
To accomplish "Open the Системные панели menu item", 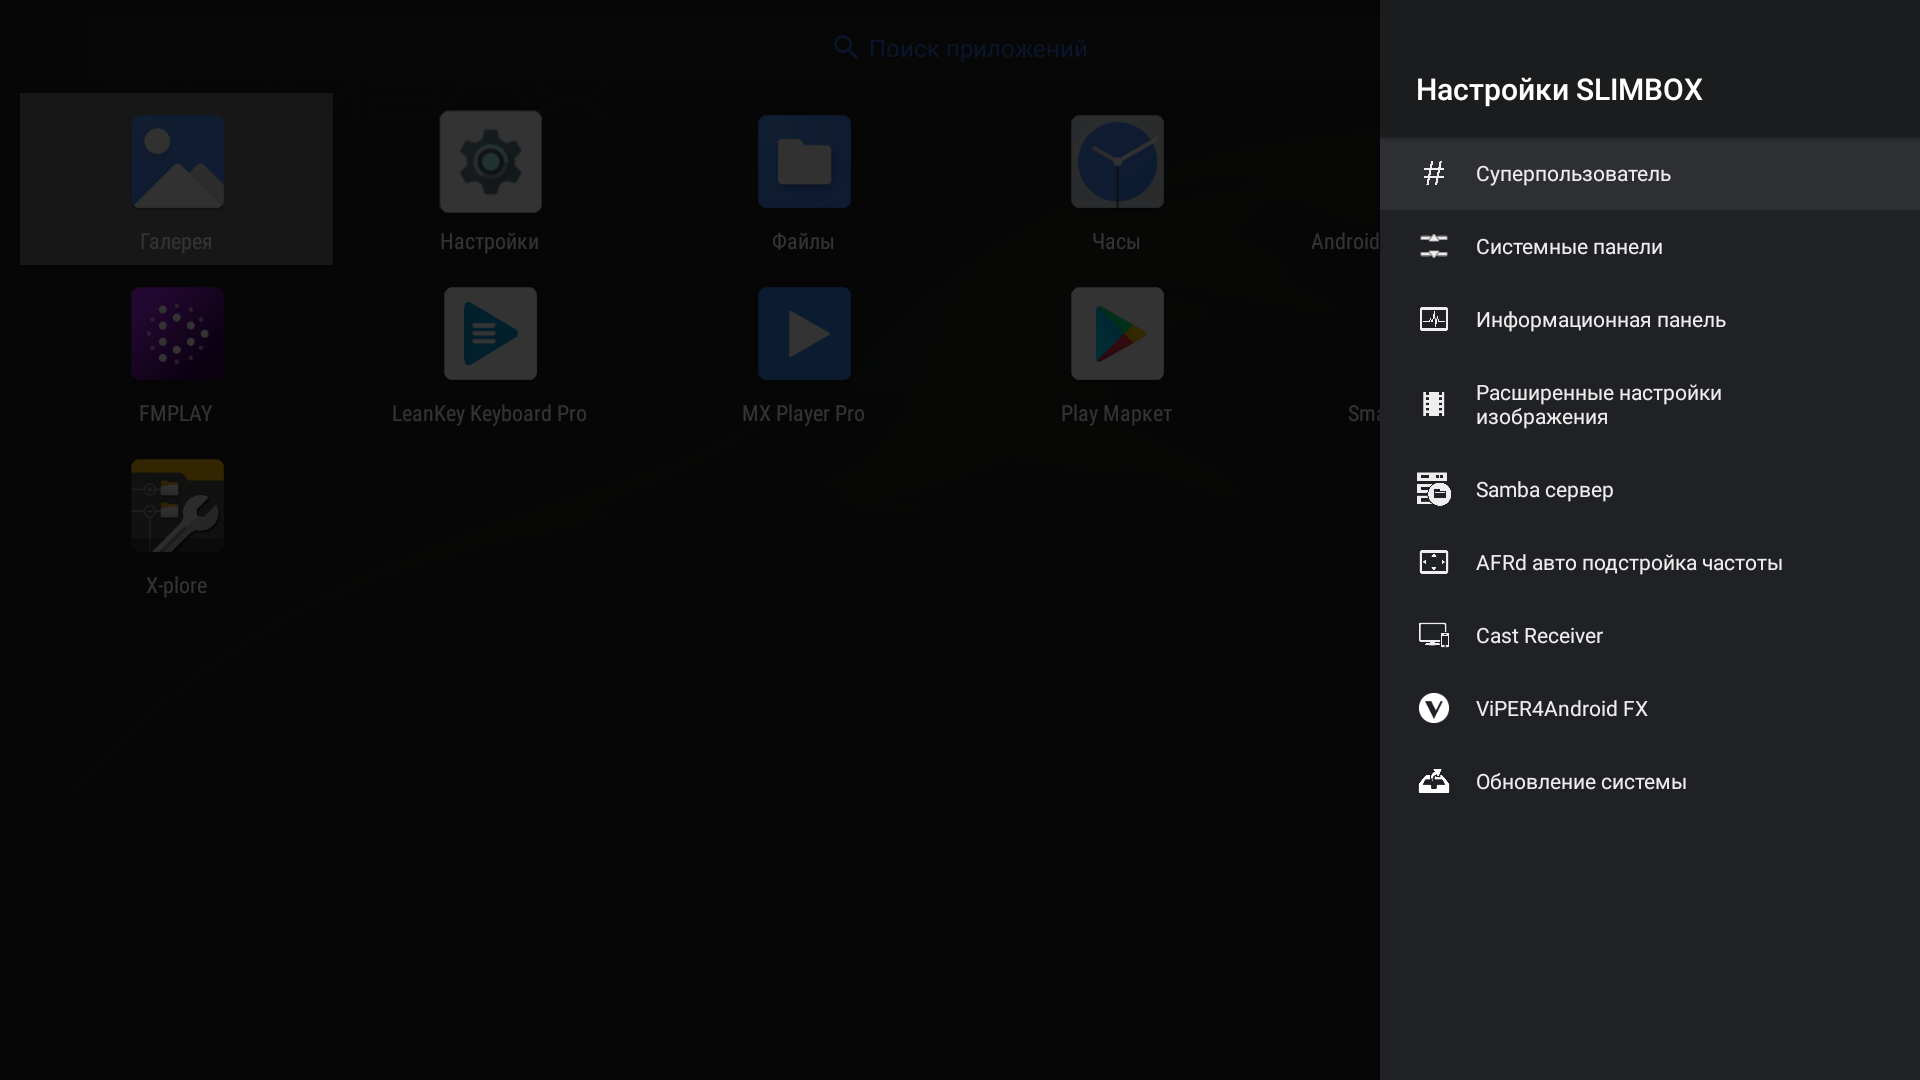I will pyautogui.click(x=1568, y=247).
